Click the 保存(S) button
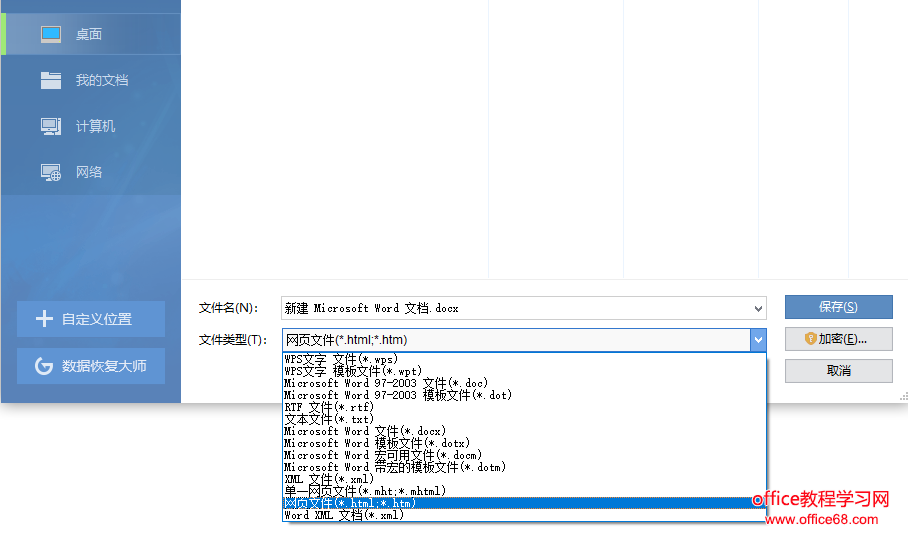This screenshot has width=908, height=536. [x=839, y=307]
